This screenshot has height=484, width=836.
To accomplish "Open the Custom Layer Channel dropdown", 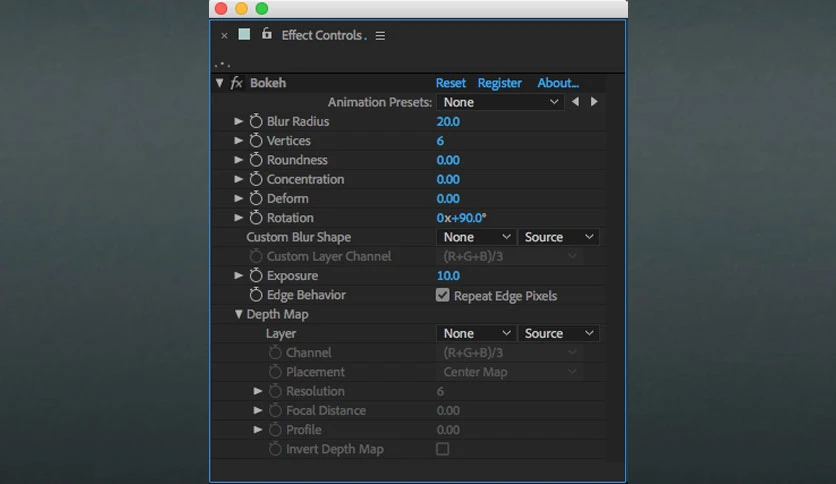I will coord(509,256).
